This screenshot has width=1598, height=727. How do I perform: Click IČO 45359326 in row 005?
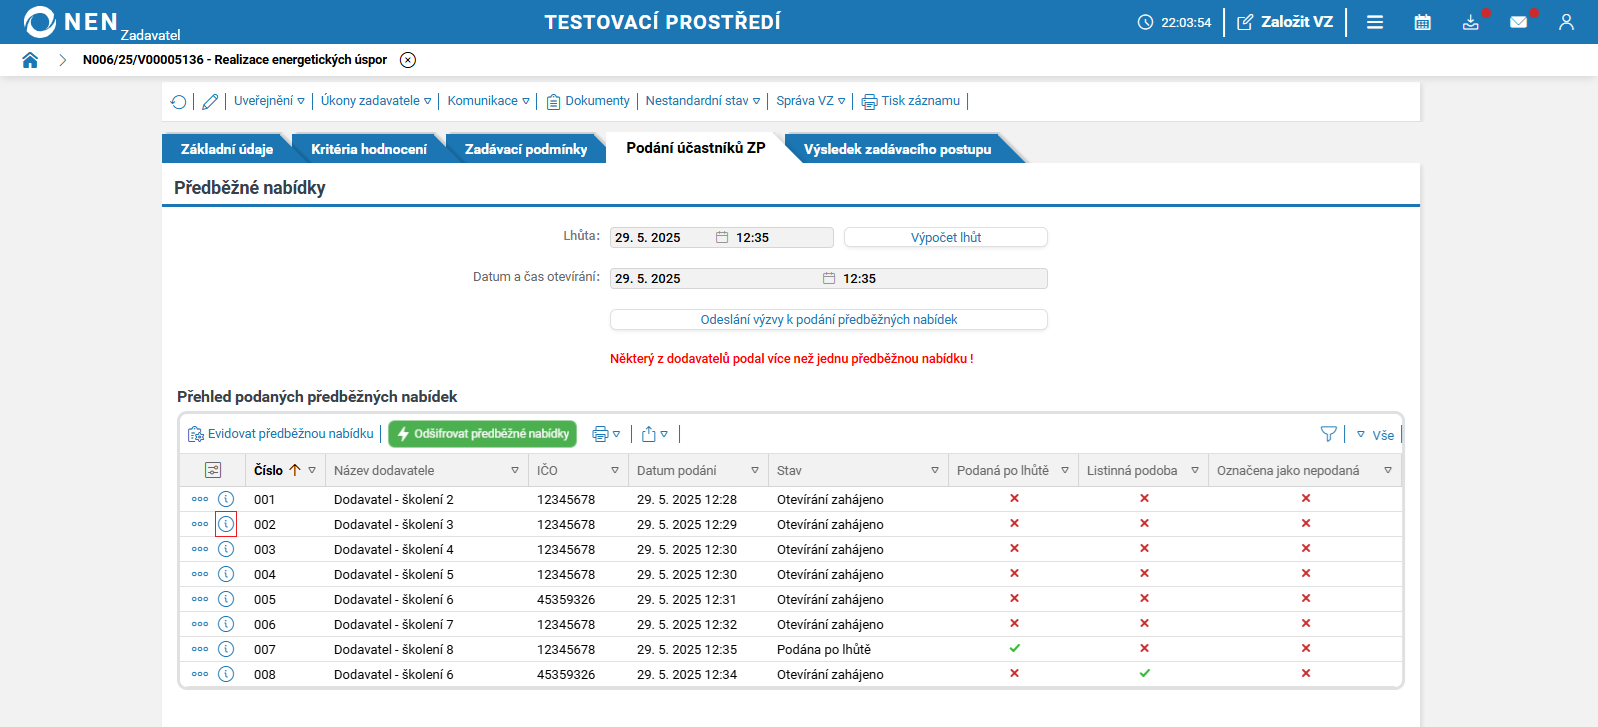(566, 600)
